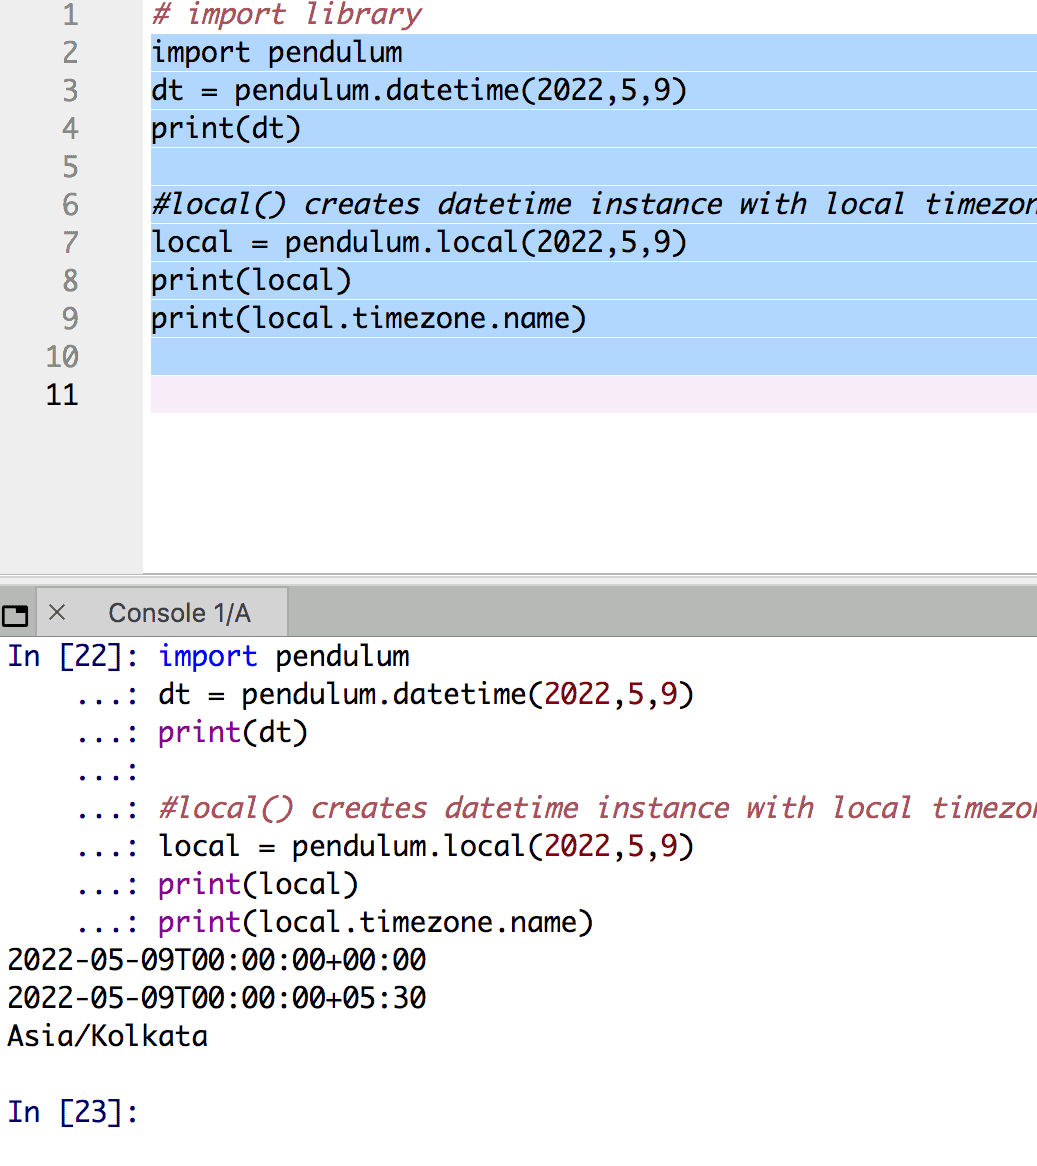Click the Asia/Kolkata output in the console
Viewport: 1037px width, 1166px height.
pos(108,1036)
